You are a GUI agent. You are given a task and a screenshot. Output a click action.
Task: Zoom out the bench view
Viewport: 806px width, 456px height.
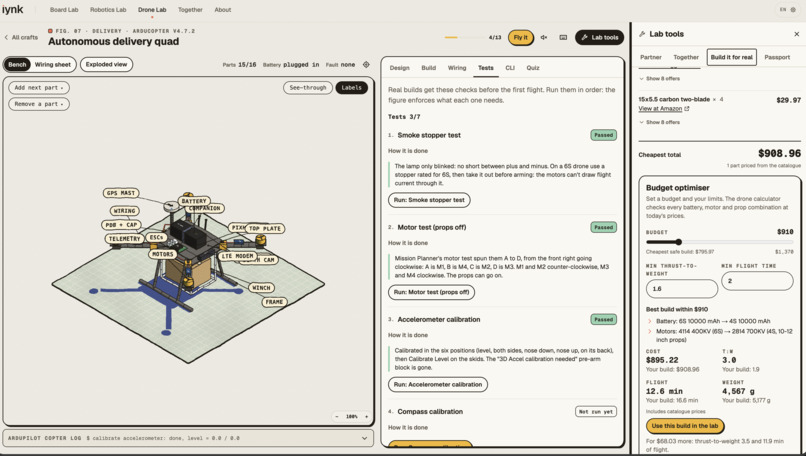(x=337, y=416)
